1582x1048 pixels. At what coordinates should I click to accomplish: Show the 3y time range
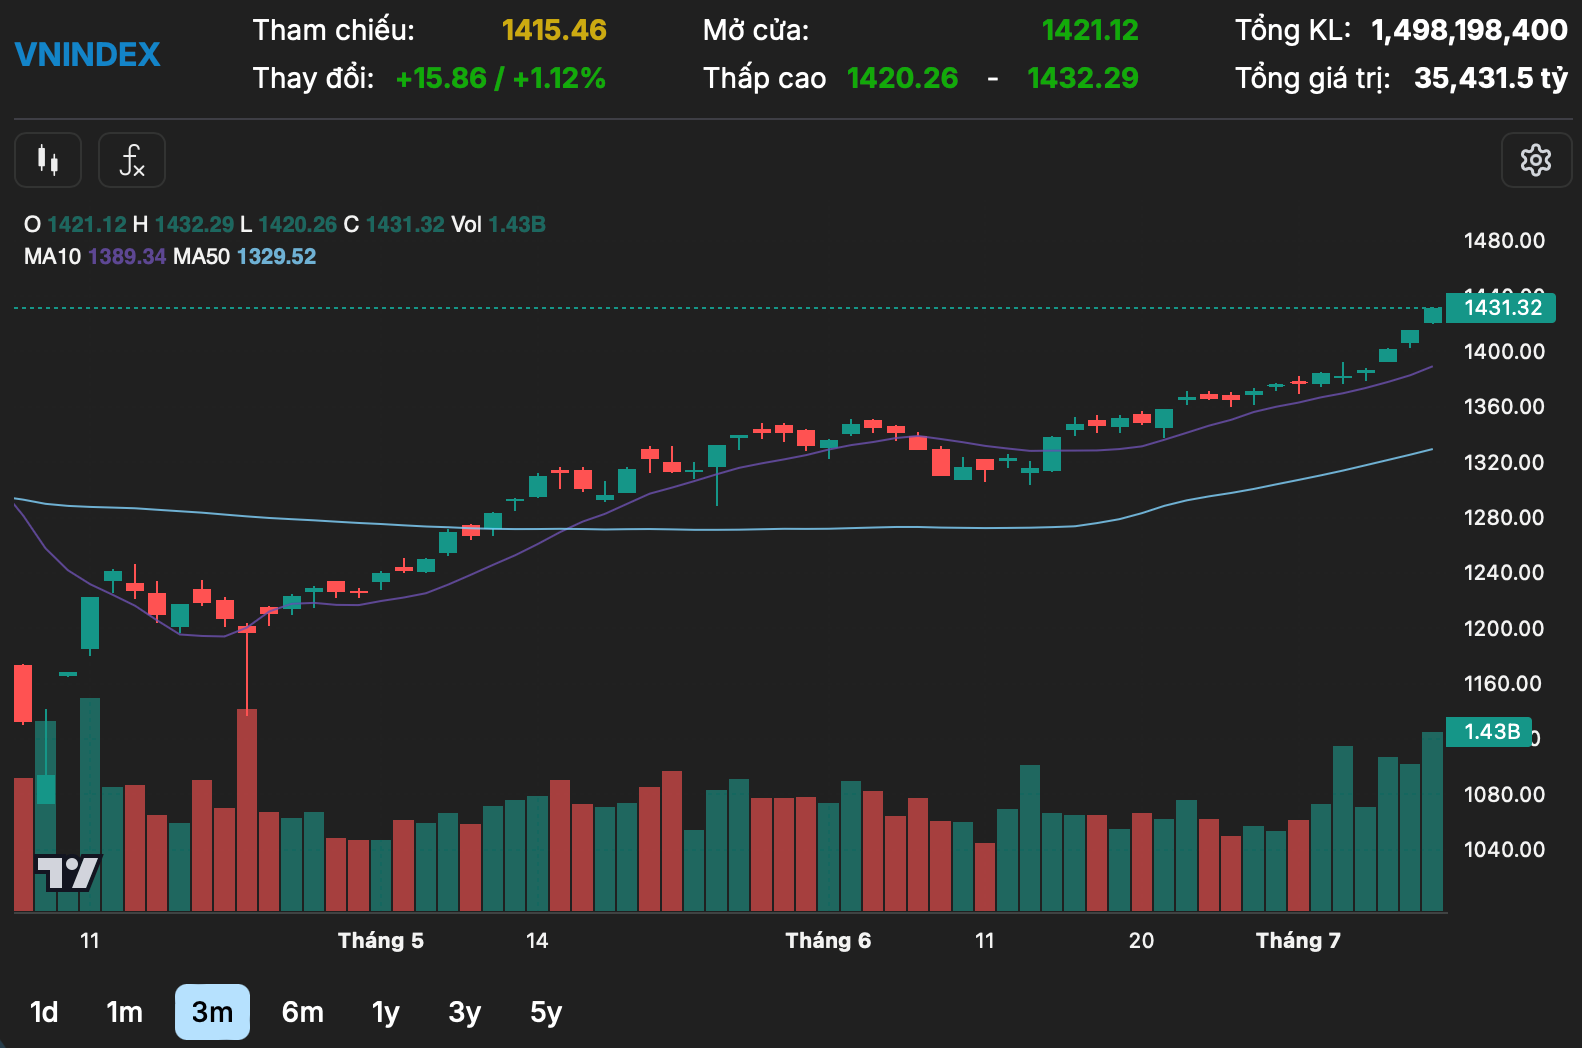465,1012
